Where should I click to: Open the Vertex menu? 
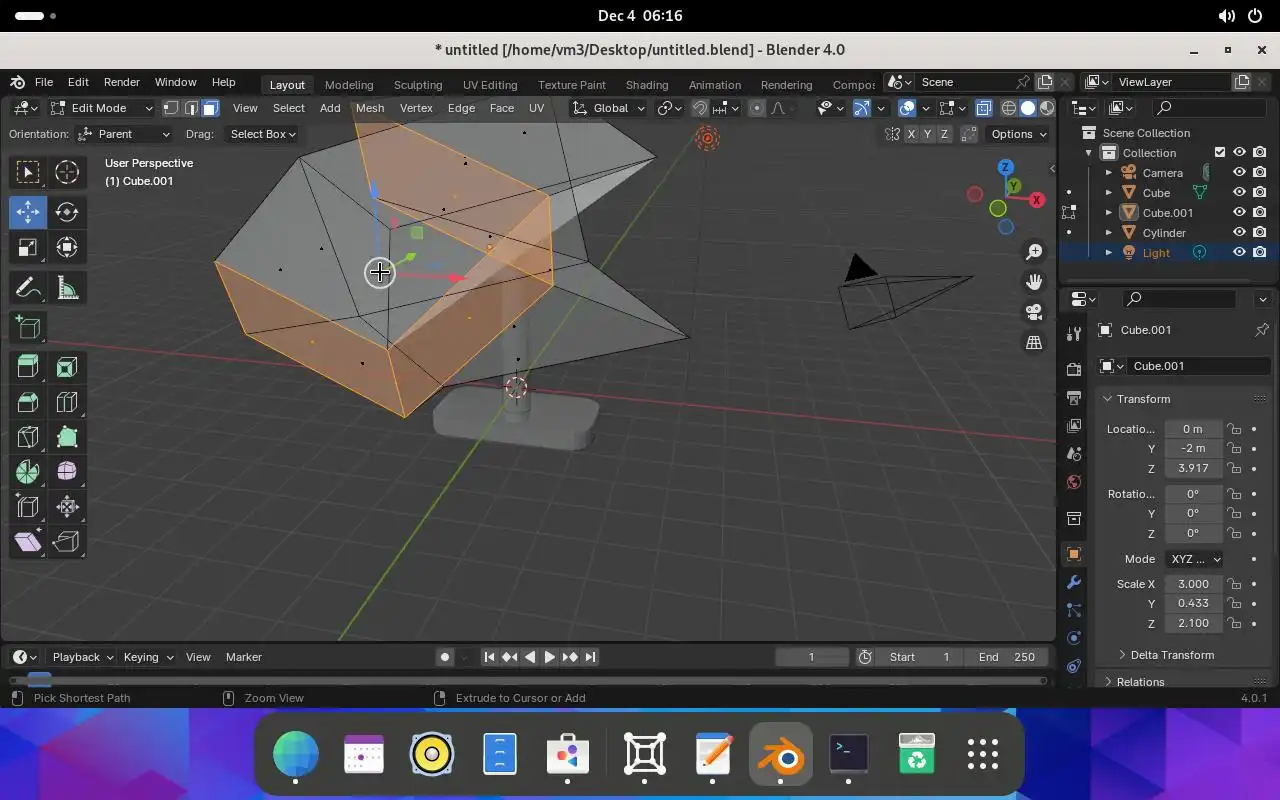[x=416, y=108]
